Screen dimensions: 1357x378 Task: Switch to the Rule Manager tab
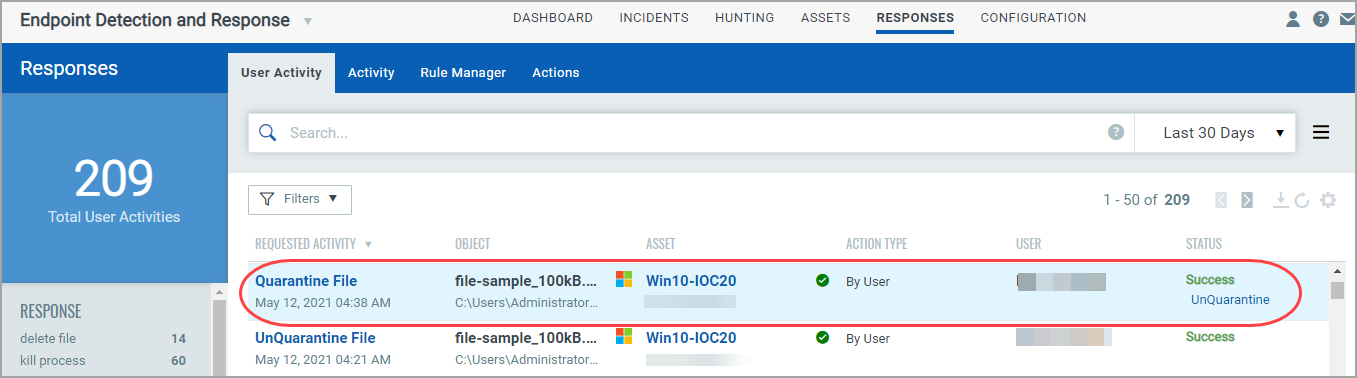[x=463, y=73]
